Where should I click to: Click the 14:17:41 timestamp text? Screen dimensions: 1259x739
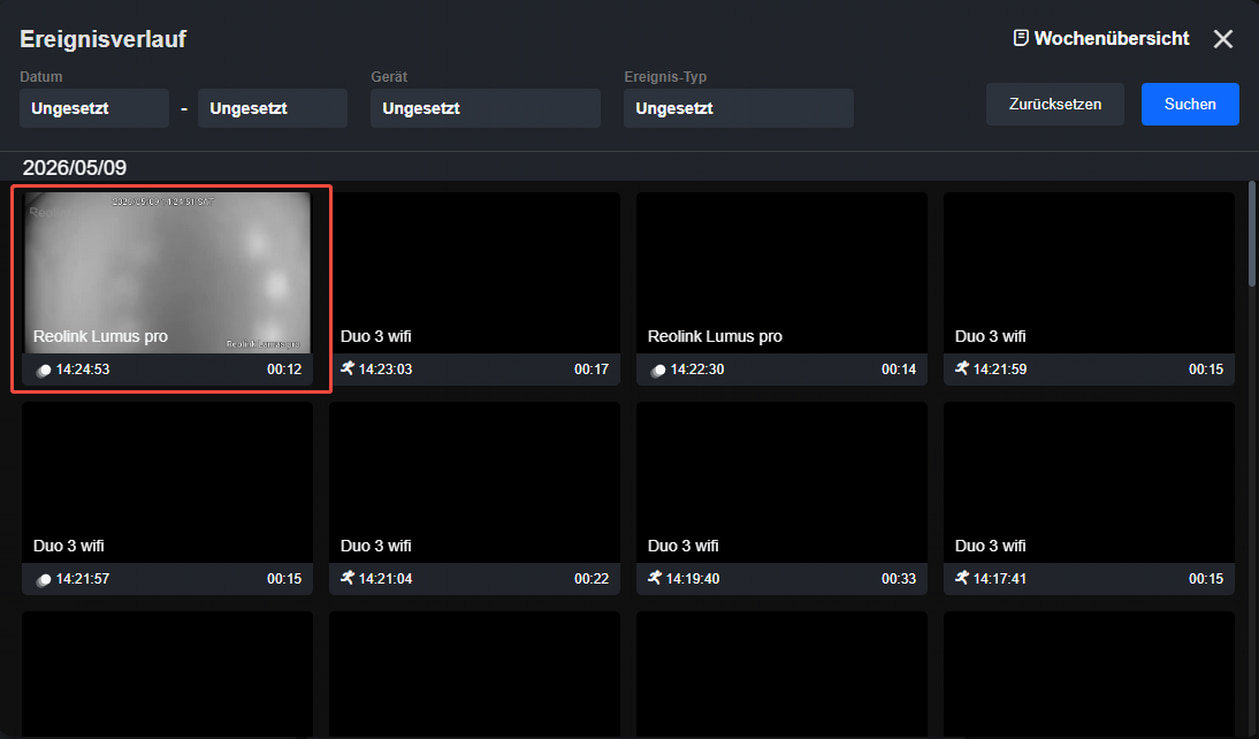click(1000, 579)
